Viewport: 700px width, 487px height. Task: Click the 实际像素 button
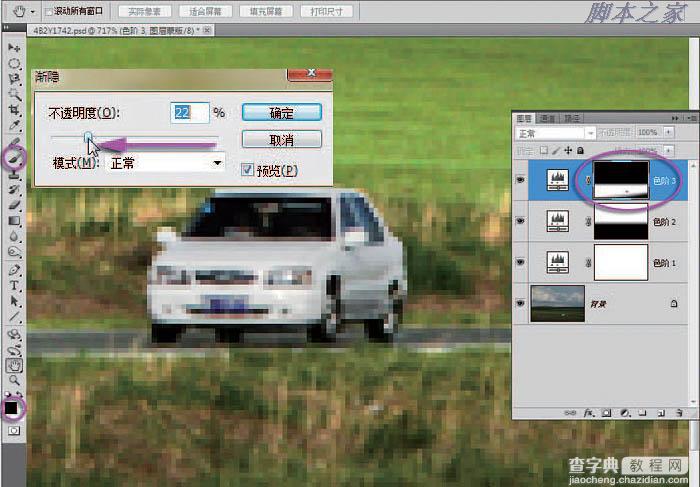coord(144,12)
